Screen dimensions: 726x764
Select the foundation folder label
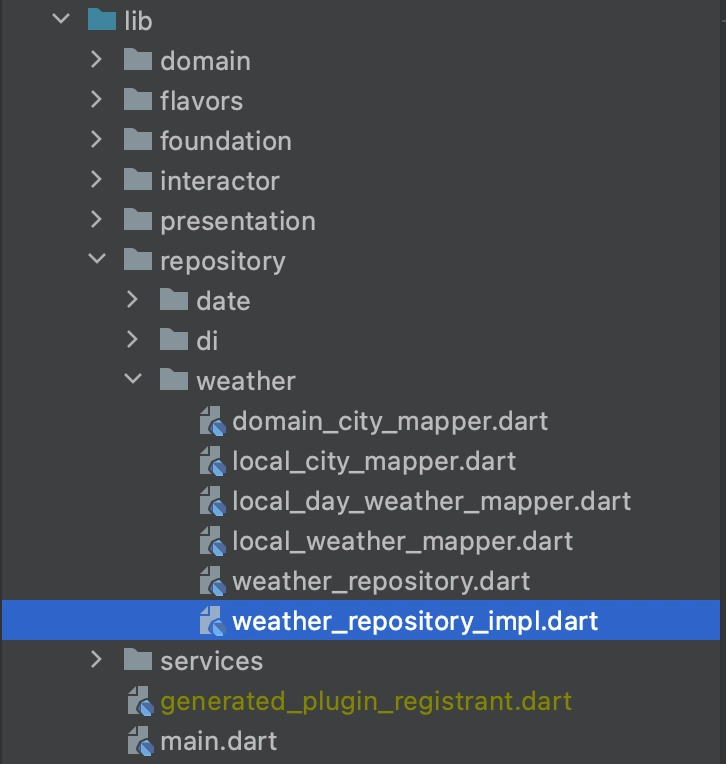tap(226, 141)
